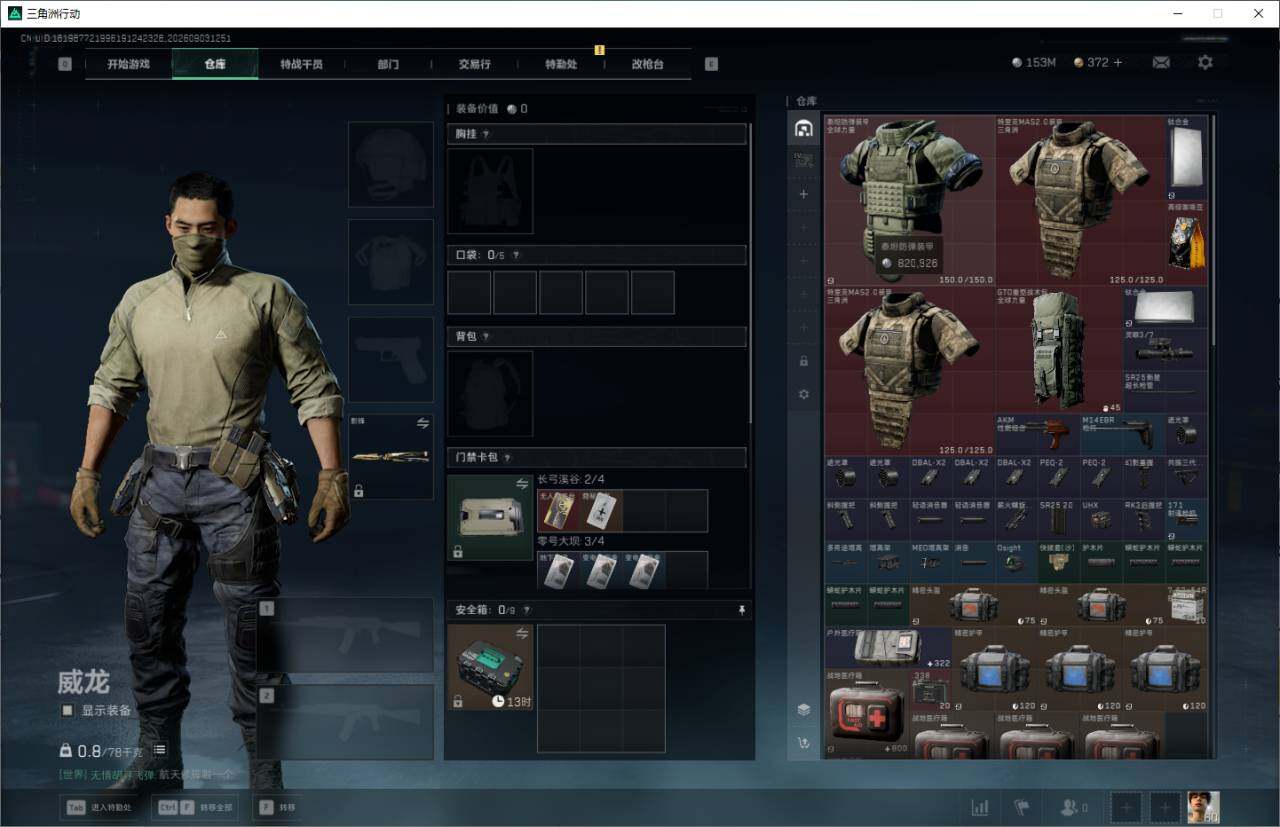Select the 战地医疗箱 with 800 points
This screenshot has width=1280, height=827.
click(x=867, y=712)
